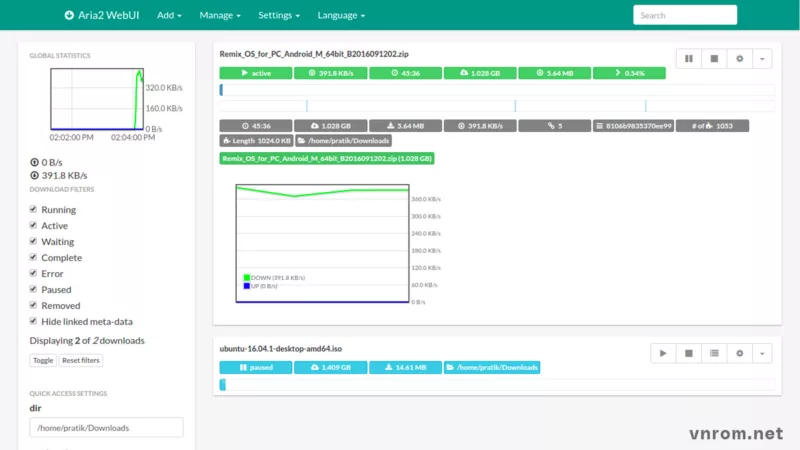Click gray 5.64 MB completed badge
The image size is (800, 450).
[x=405, y=126]
